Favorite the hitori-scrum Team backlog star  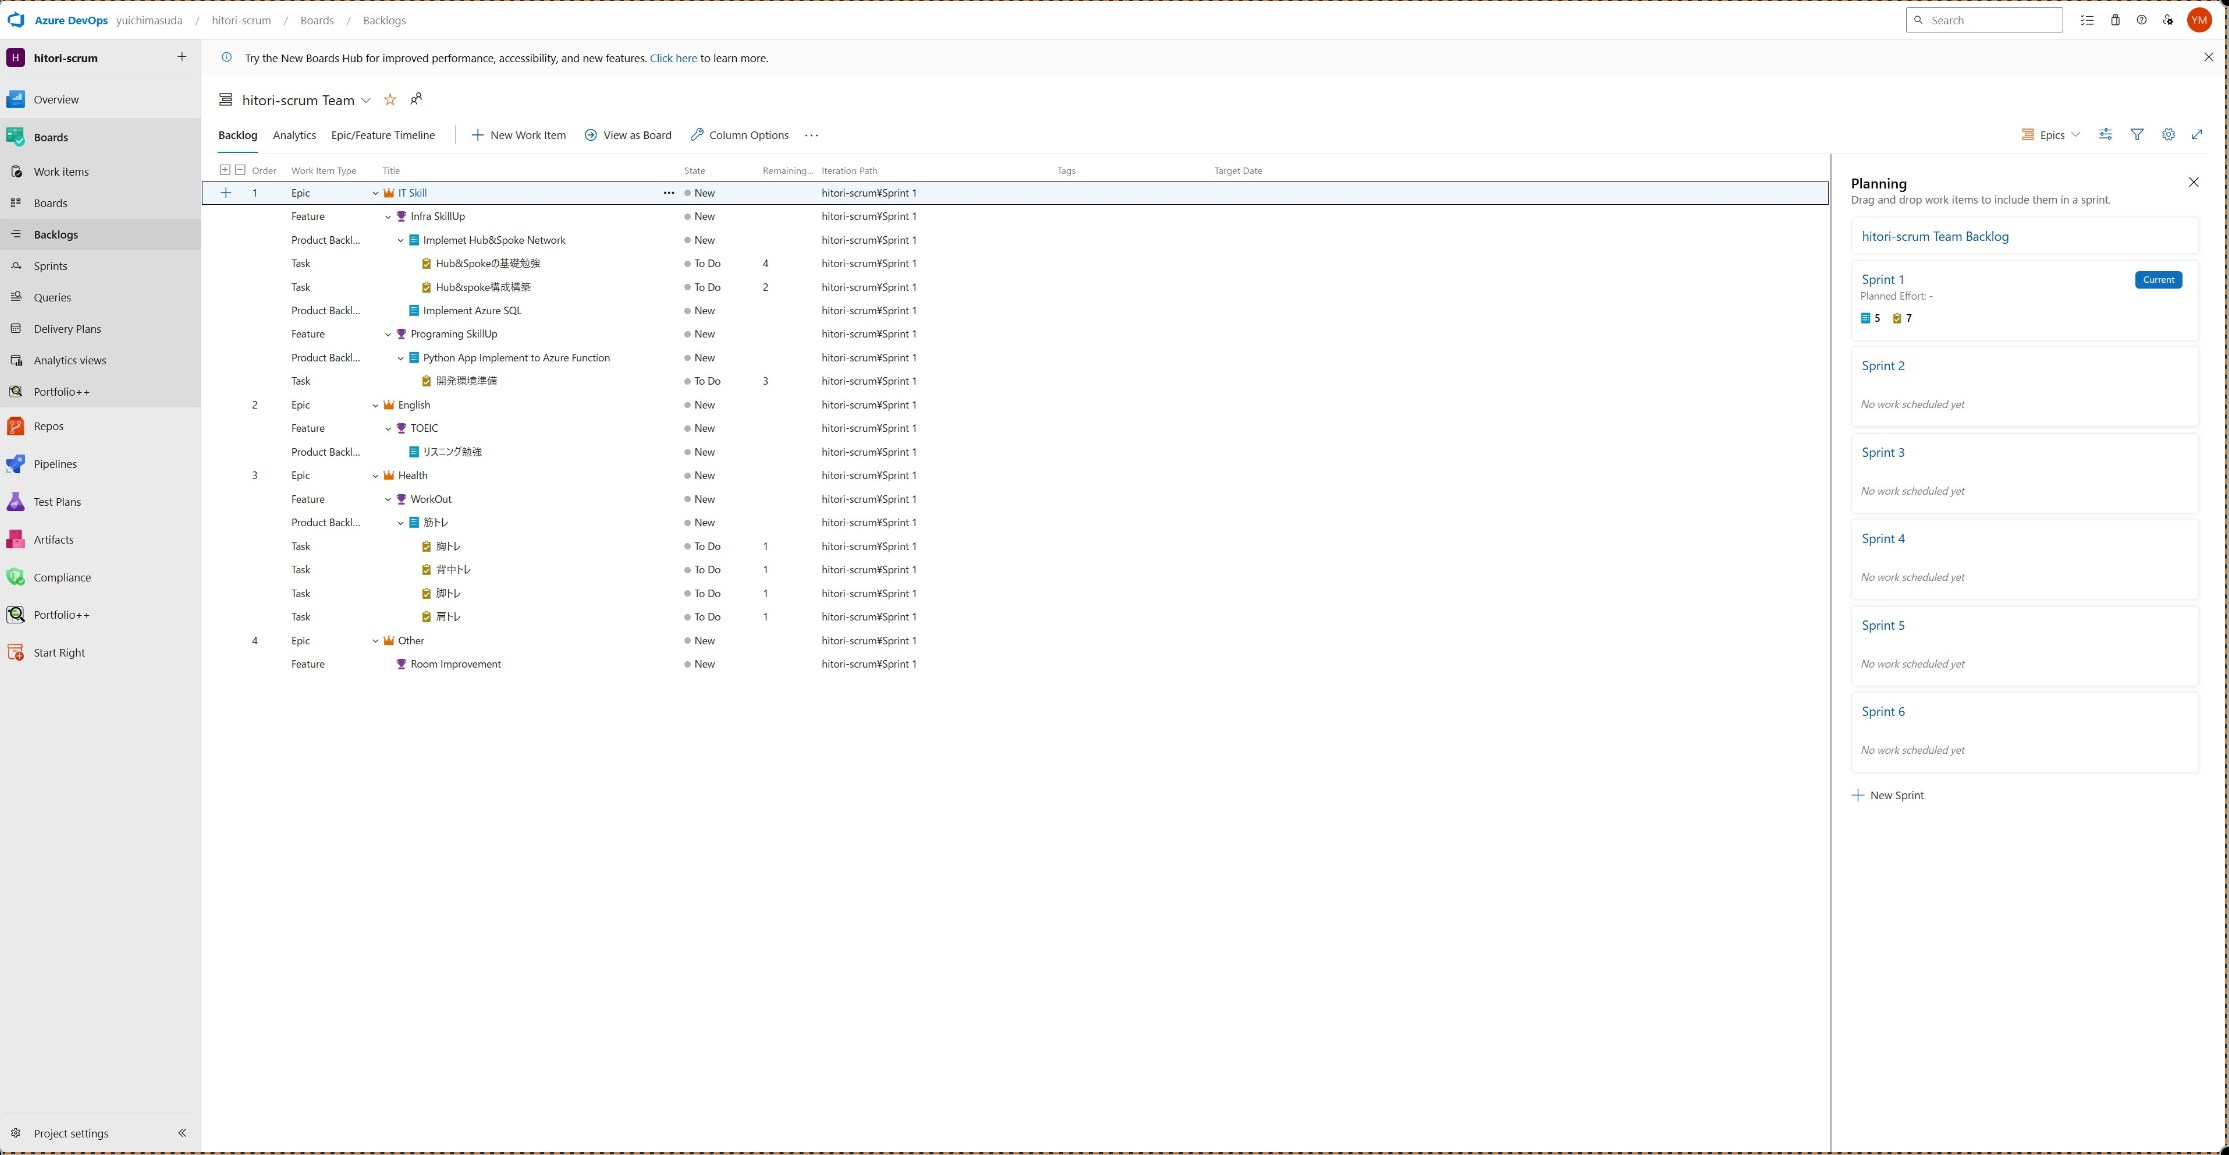coord(390,100)
